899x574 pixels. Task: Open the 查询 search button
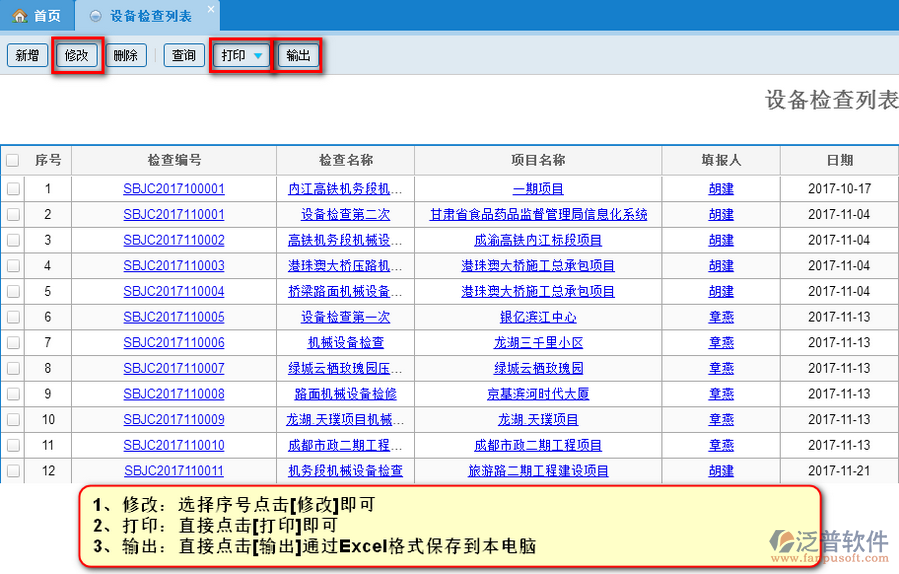pyautogui.click(x=184, y=56)
